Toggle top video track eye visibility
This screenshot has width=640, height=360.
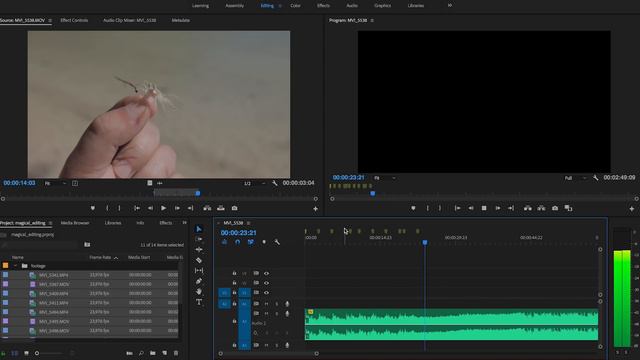pos(266,273)
